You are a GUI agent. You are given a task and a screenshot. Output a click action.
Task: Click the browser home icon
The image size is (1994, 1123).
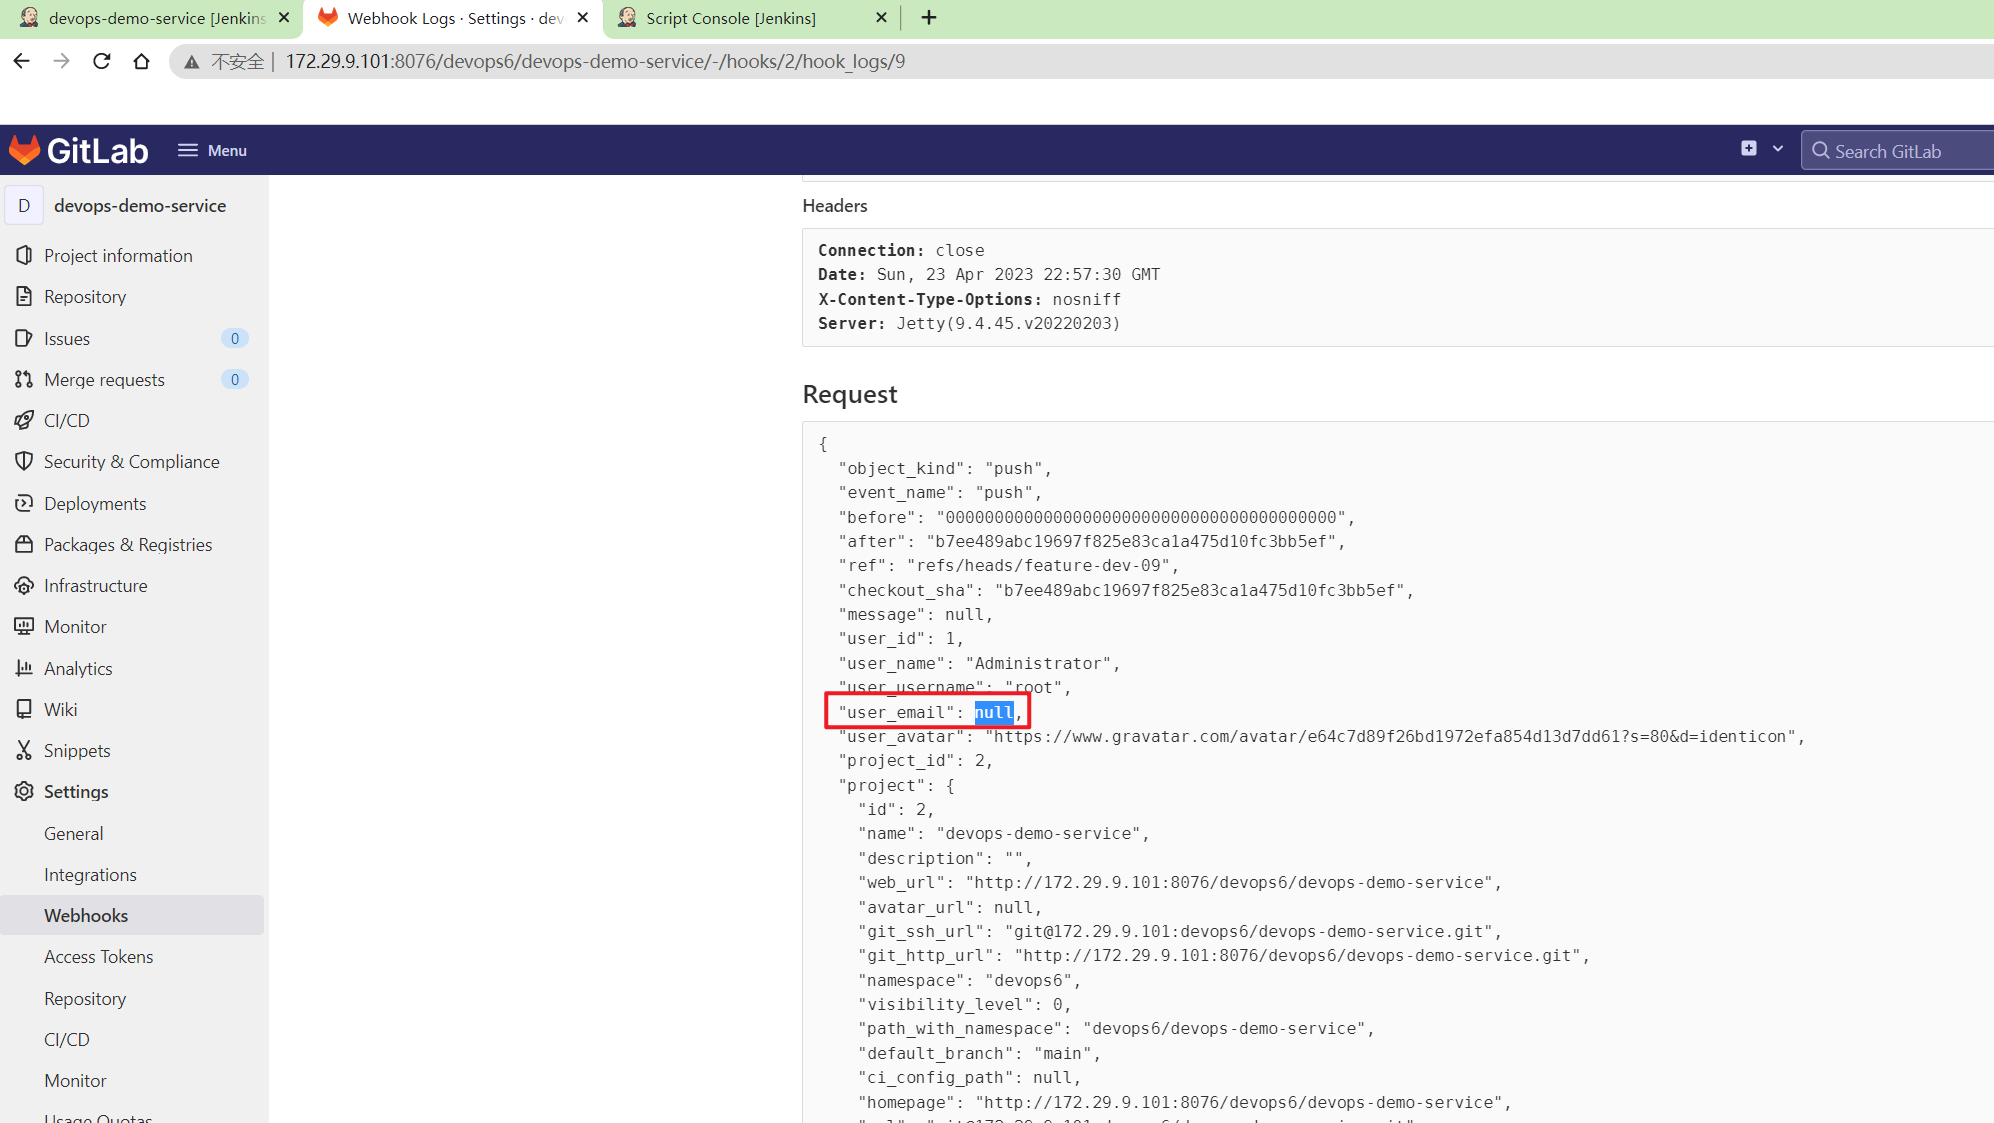(141, 61)
